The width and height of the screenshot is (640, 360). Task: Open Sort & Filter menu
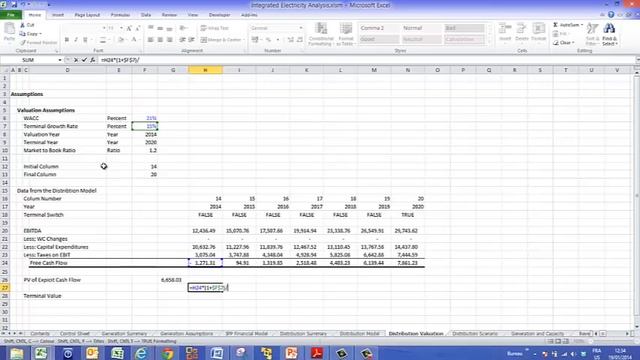coord(592,34)
